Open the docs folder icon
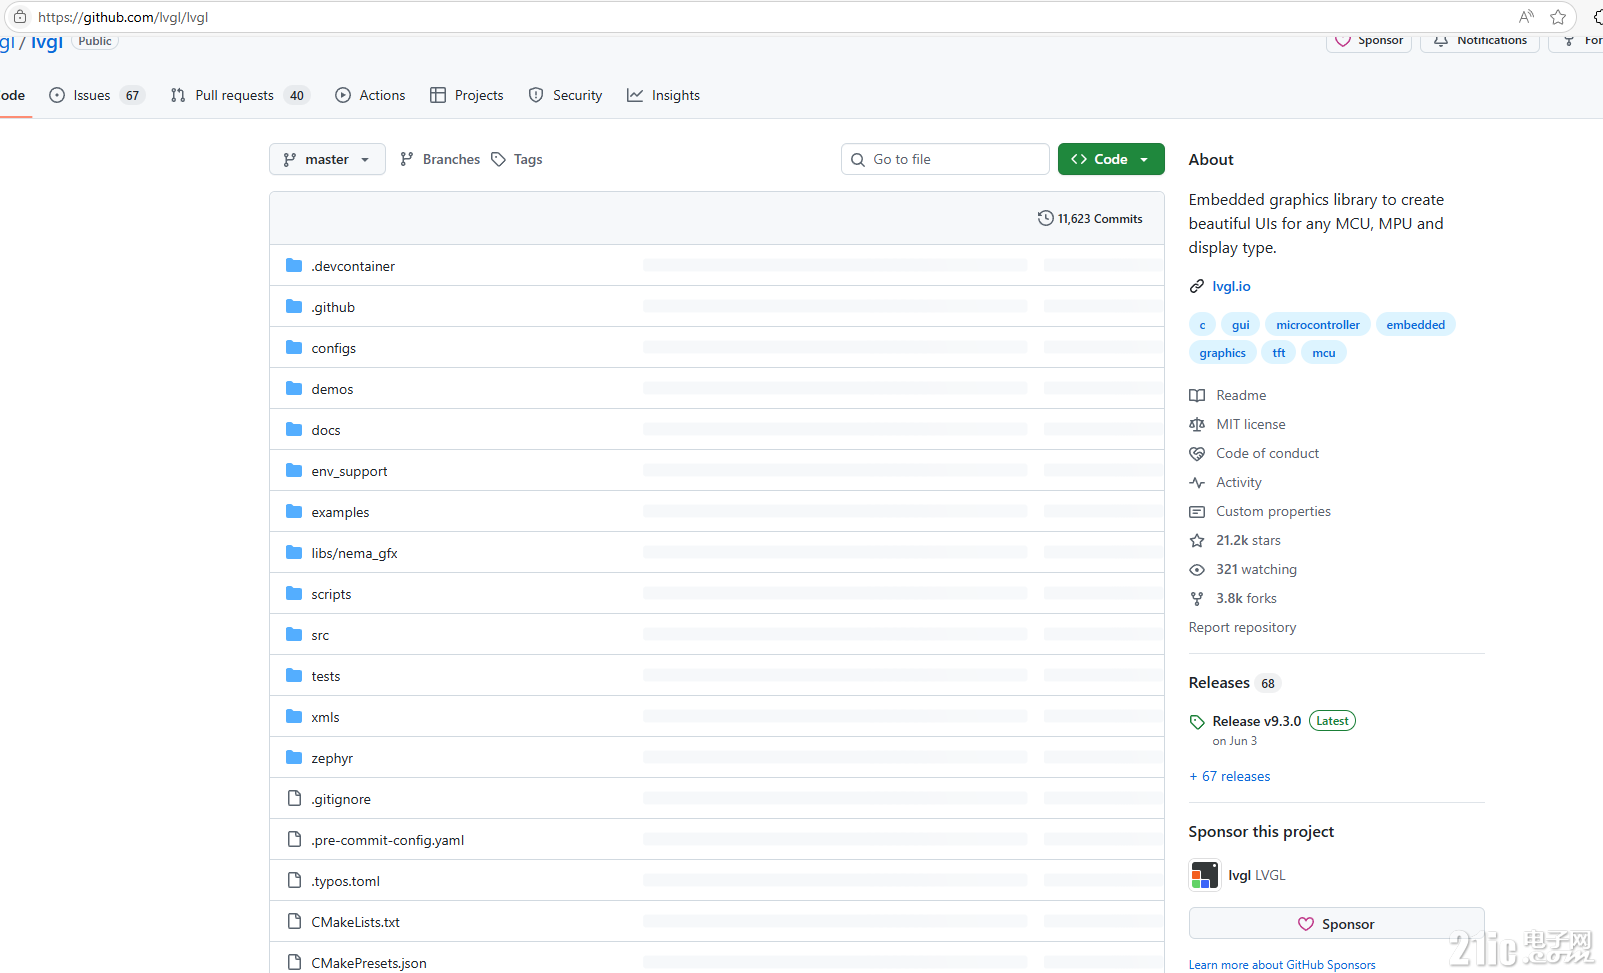The height and width of the screenshot is (973, 1603). coord(294,429)
